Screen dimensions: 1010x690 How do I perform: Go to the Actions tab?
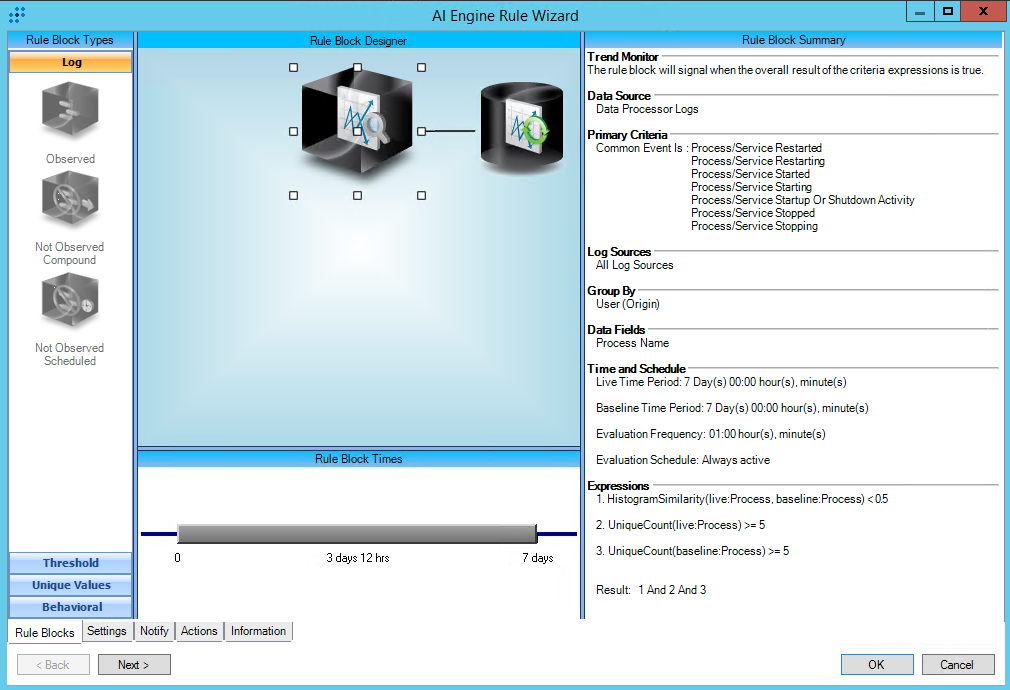coord(199,631)
